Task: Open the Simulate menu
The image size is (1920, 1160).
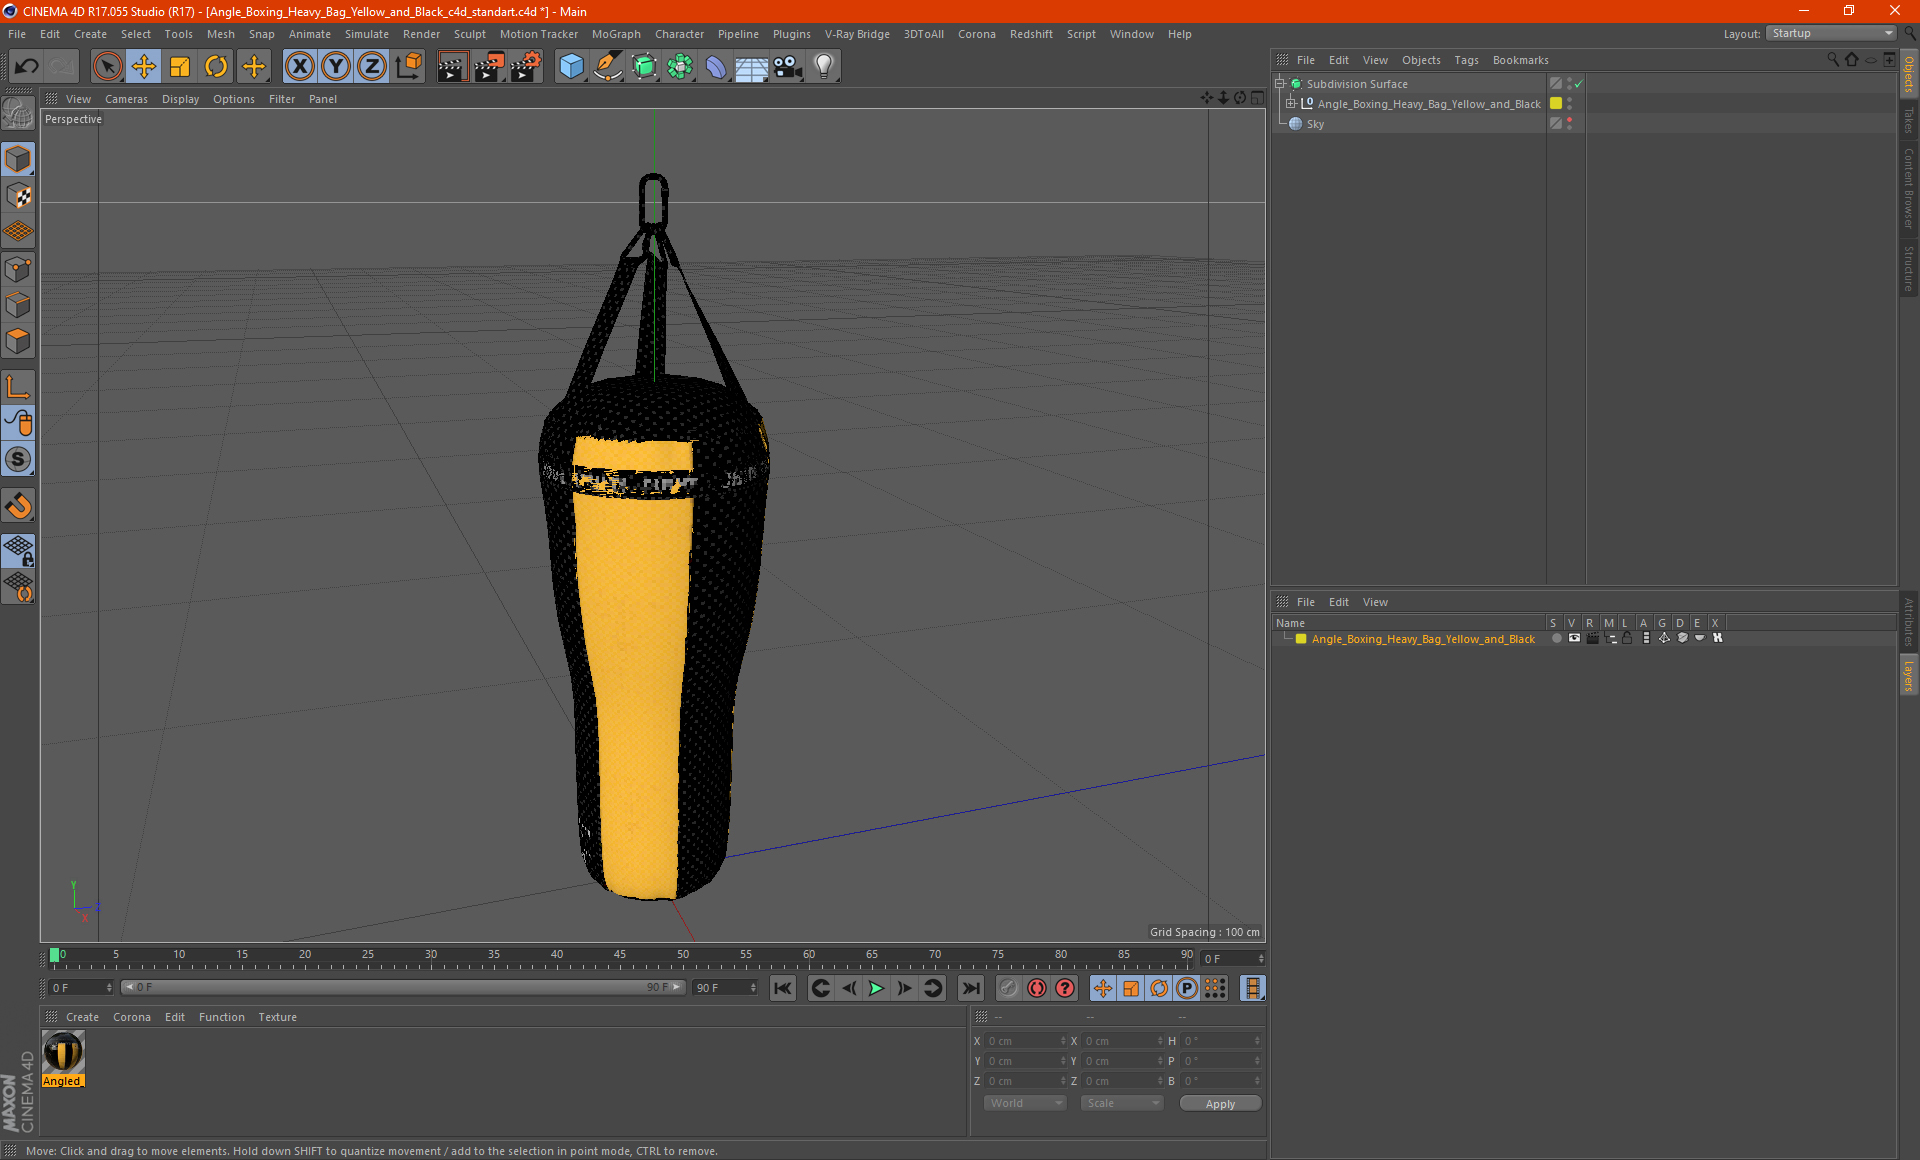Action: pyautogui.click(x=367, y=34)
